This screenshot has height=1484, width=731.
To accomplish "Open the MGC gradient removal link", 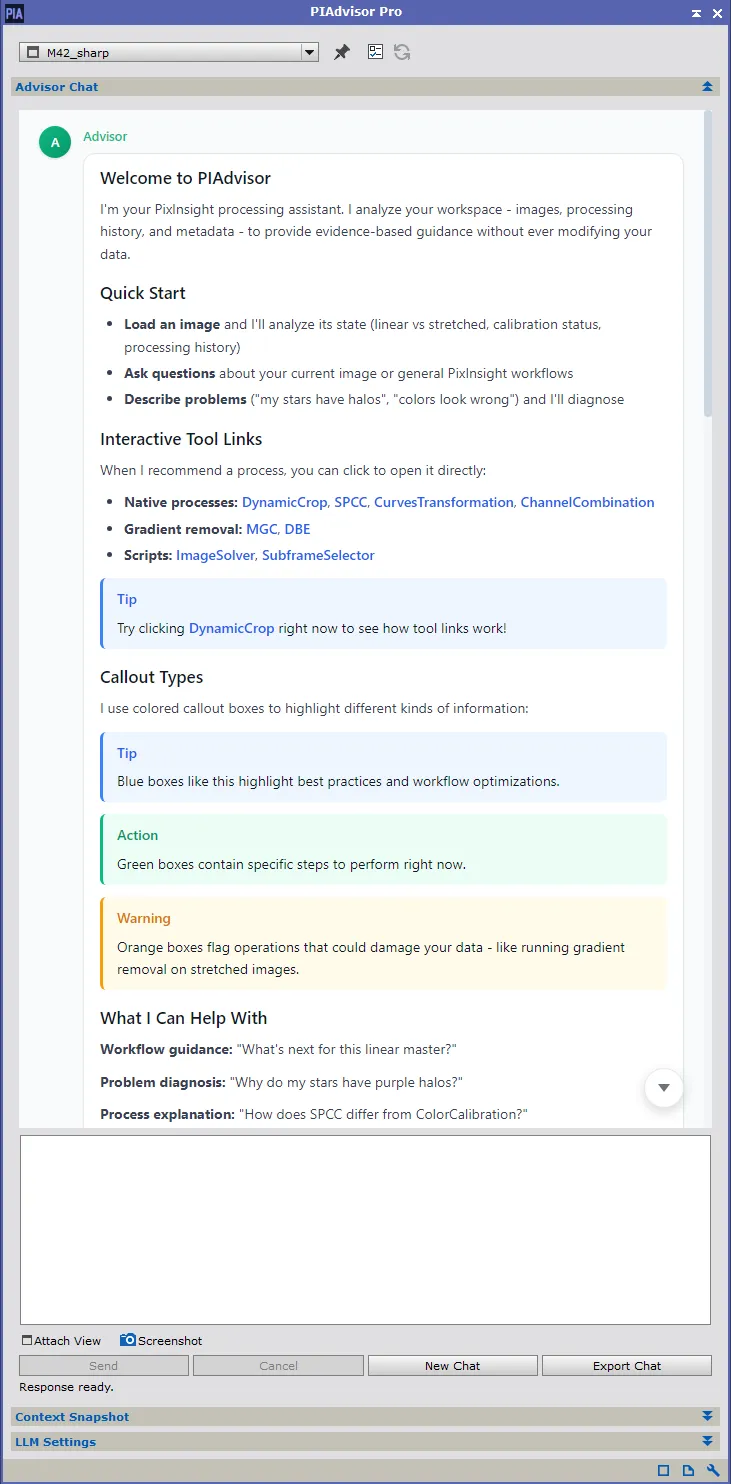I will click(x=261, y=529).
